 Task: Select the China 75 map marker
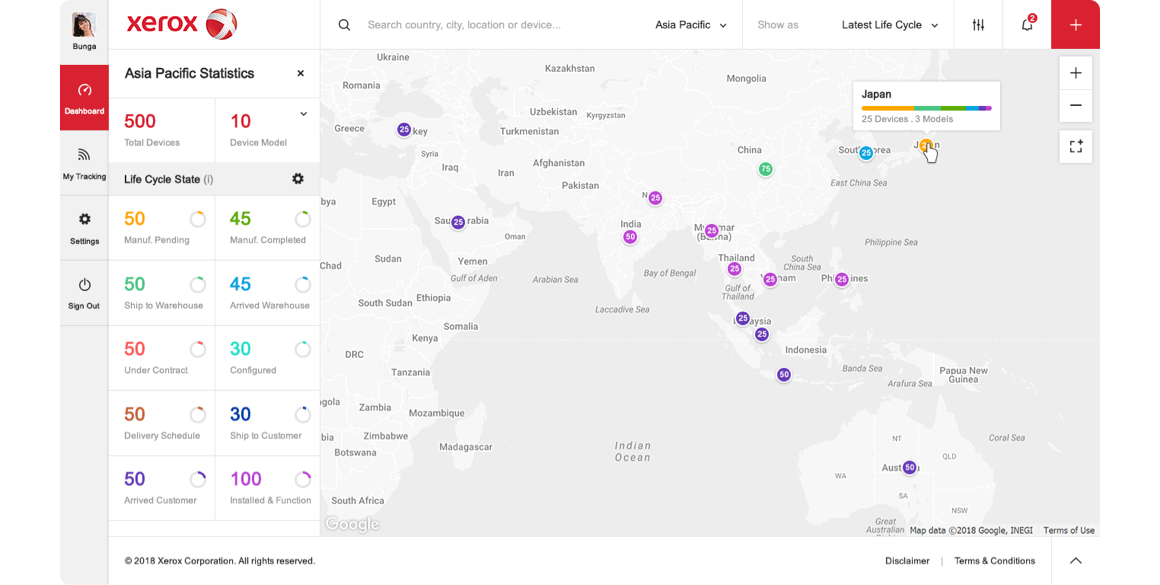pyautogui.click(x=766, y=169)
